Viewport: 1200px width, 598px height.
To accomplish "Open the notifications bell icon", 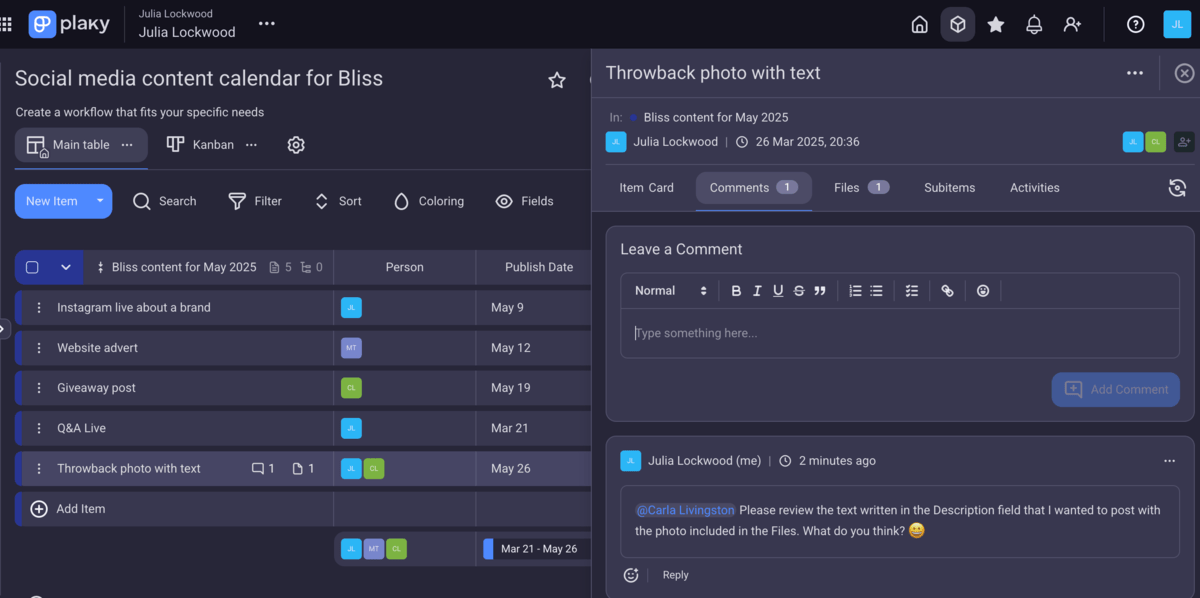I will (1034, 25).
